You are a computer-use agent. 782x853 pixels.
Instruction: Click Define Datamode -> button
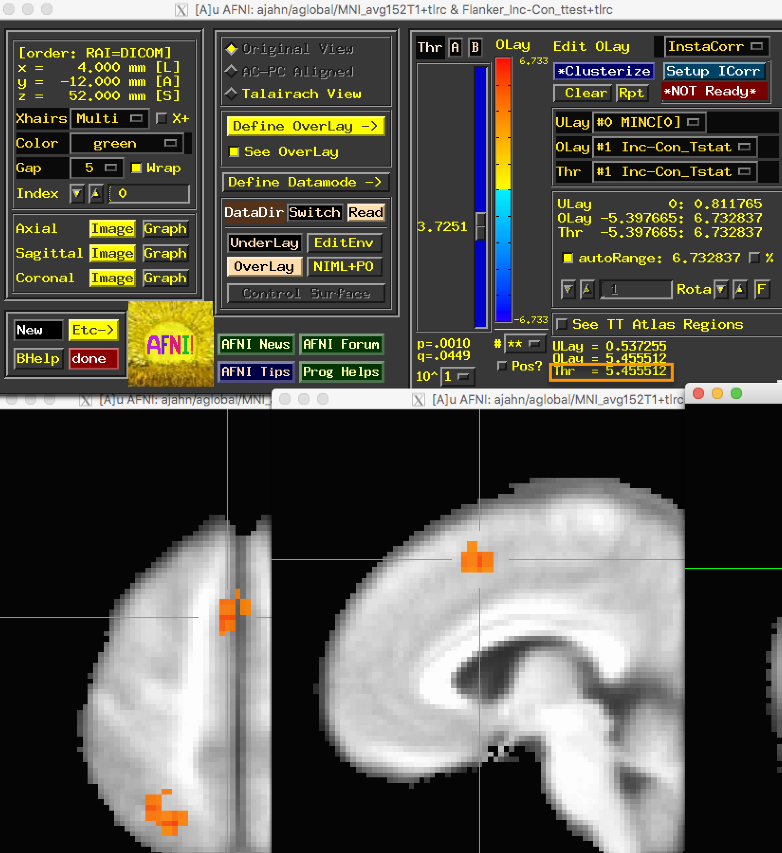click(305, 182)
